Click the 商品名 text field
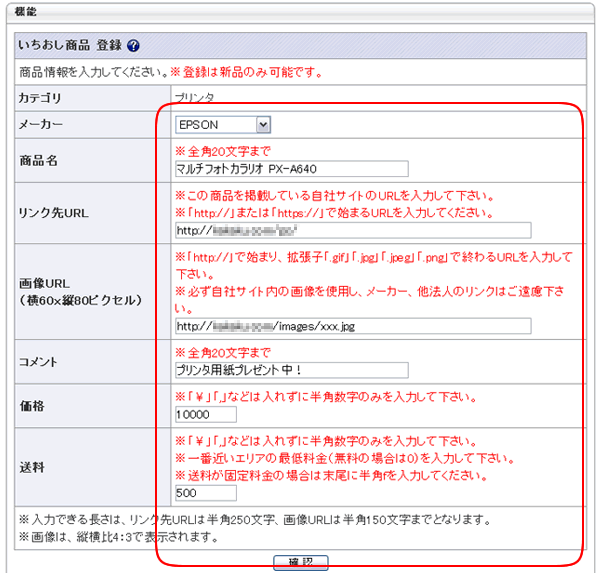 291,169
